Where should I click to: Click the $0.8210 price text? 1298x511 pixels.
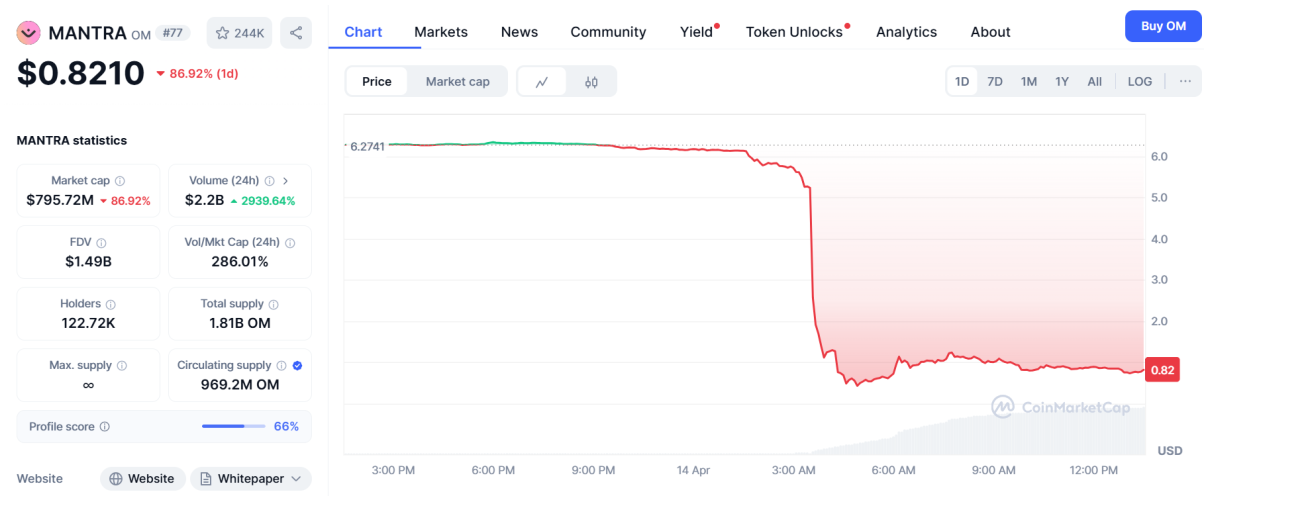tap(81, 73)
